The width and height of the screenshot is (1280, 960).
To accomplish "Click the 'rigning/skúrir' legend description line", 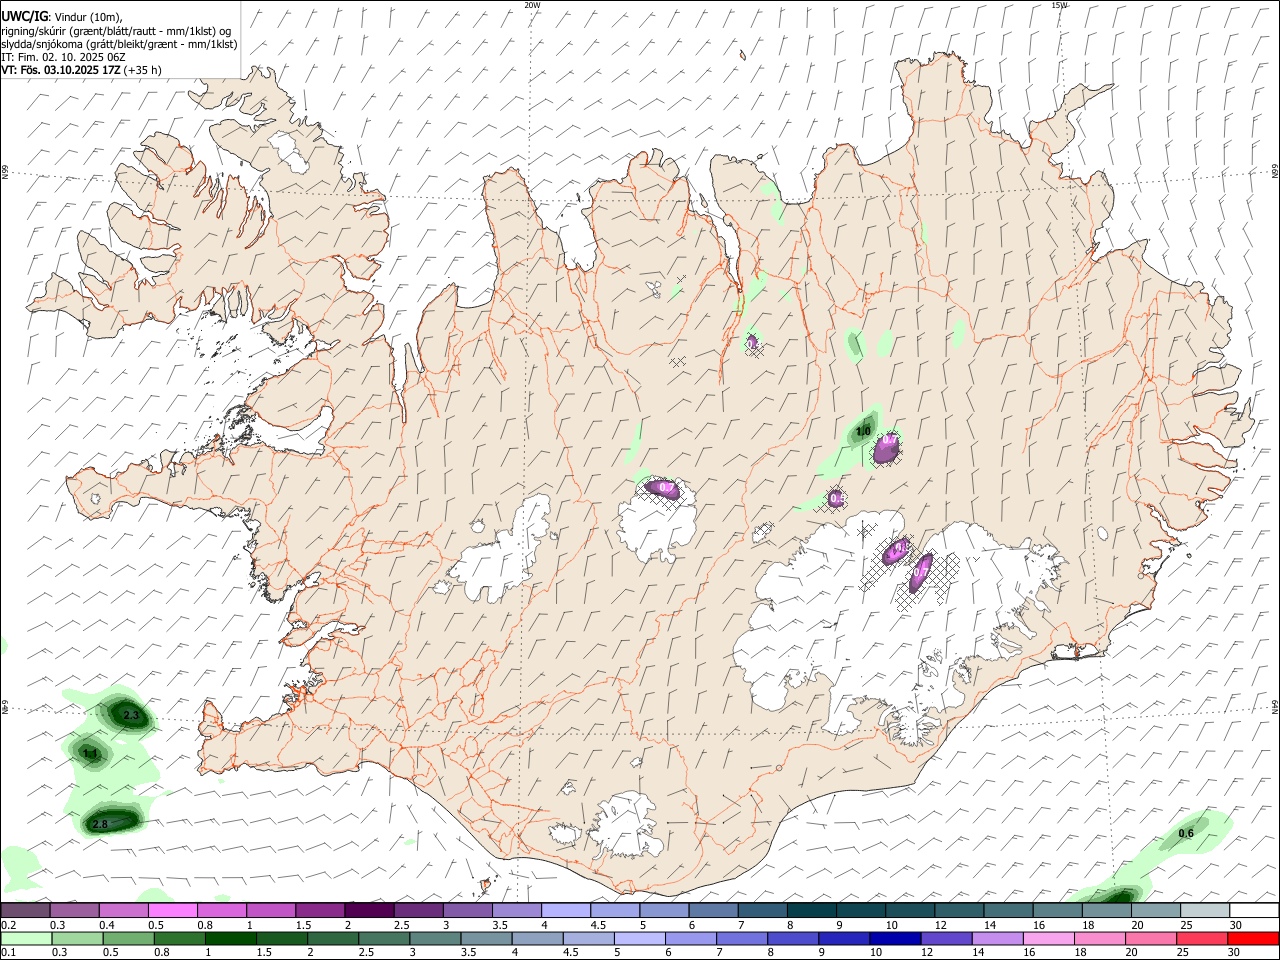I will point(116,31).
